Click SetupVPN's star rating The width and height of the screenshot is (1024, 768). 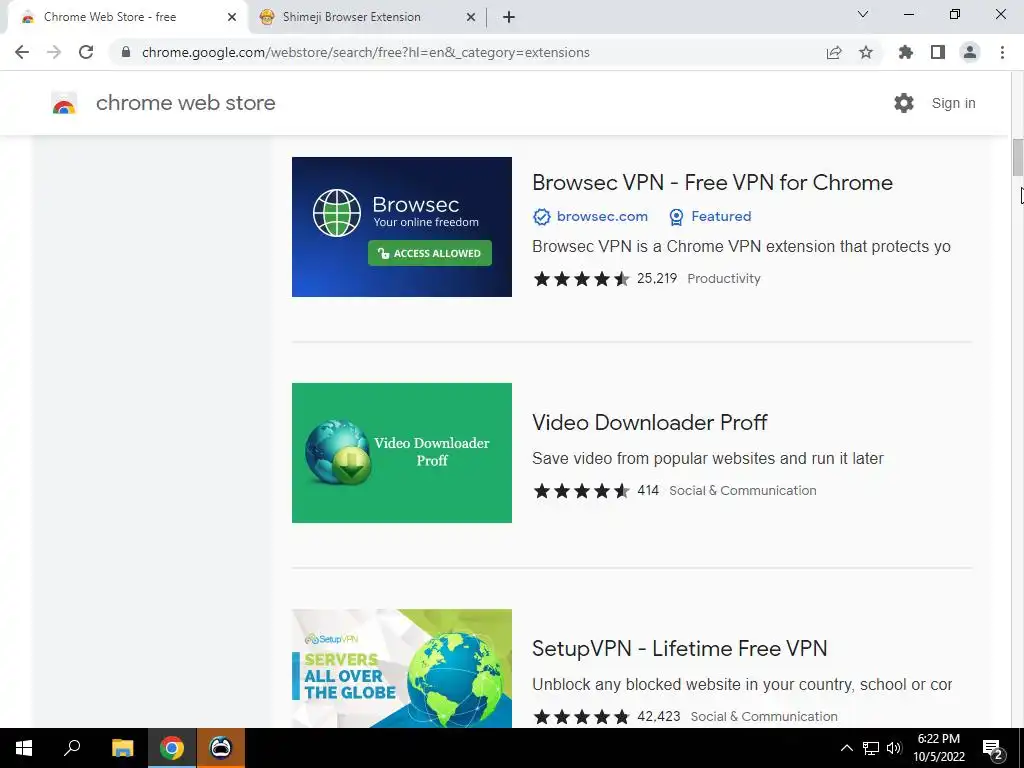point(581,716)
